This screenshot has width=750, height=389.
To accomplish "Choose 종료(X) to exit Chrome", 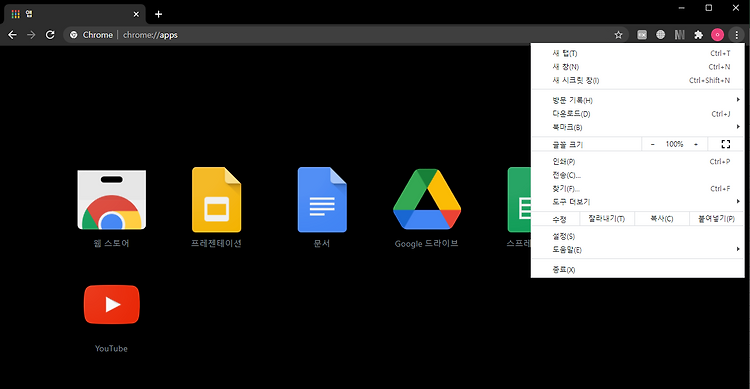I will click(x=638, y=269).
